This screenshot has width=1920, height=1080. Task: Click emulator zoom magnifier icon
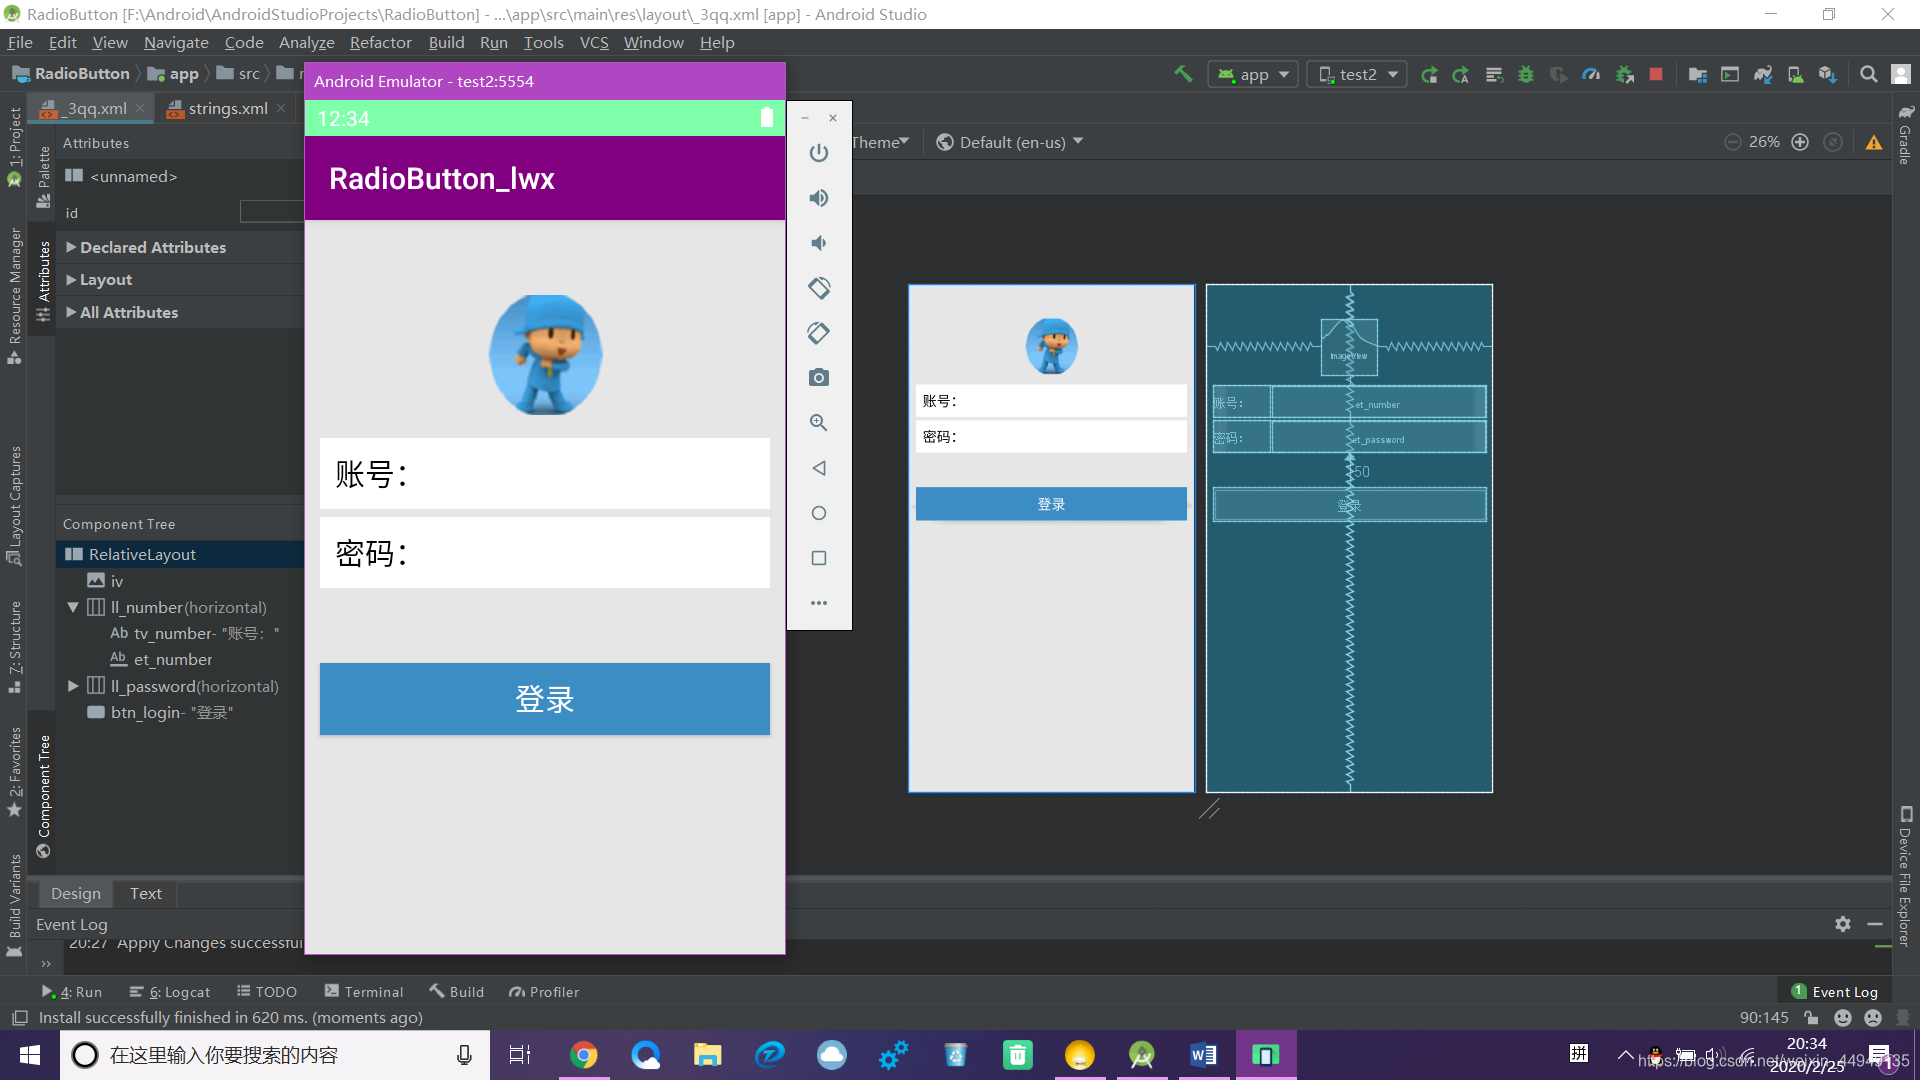819,423
